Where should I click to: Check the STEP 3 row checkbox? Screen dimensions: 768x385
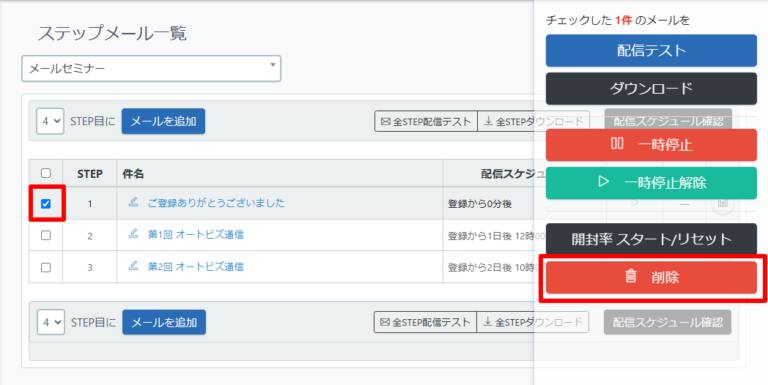coord(46,267)
